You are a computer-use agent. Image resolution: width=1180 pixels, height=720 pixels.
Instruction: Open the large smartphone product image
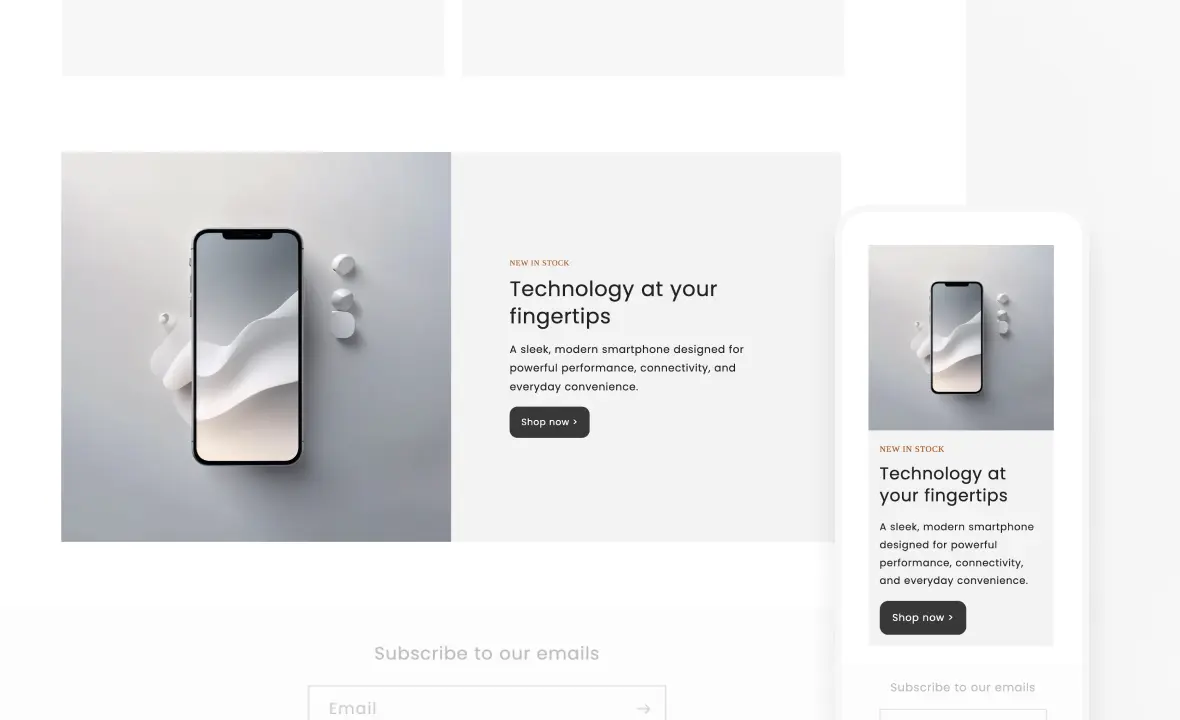click(x=256, y=347)
